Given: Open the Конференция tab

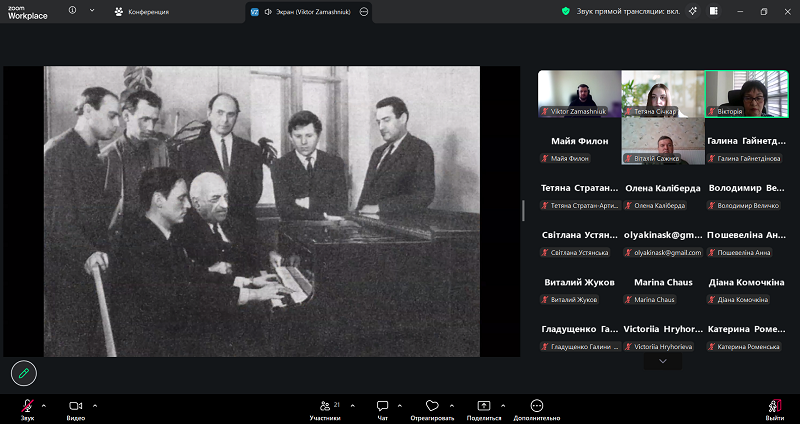Looking at the screenshot, I should [141, 11].
